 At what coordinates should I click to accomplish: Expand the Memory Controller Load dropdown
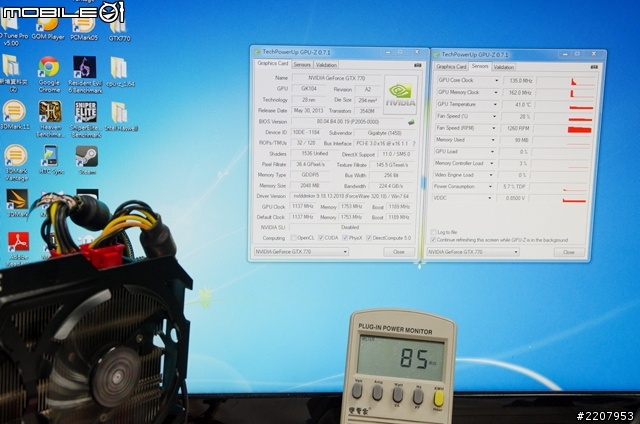491,163
